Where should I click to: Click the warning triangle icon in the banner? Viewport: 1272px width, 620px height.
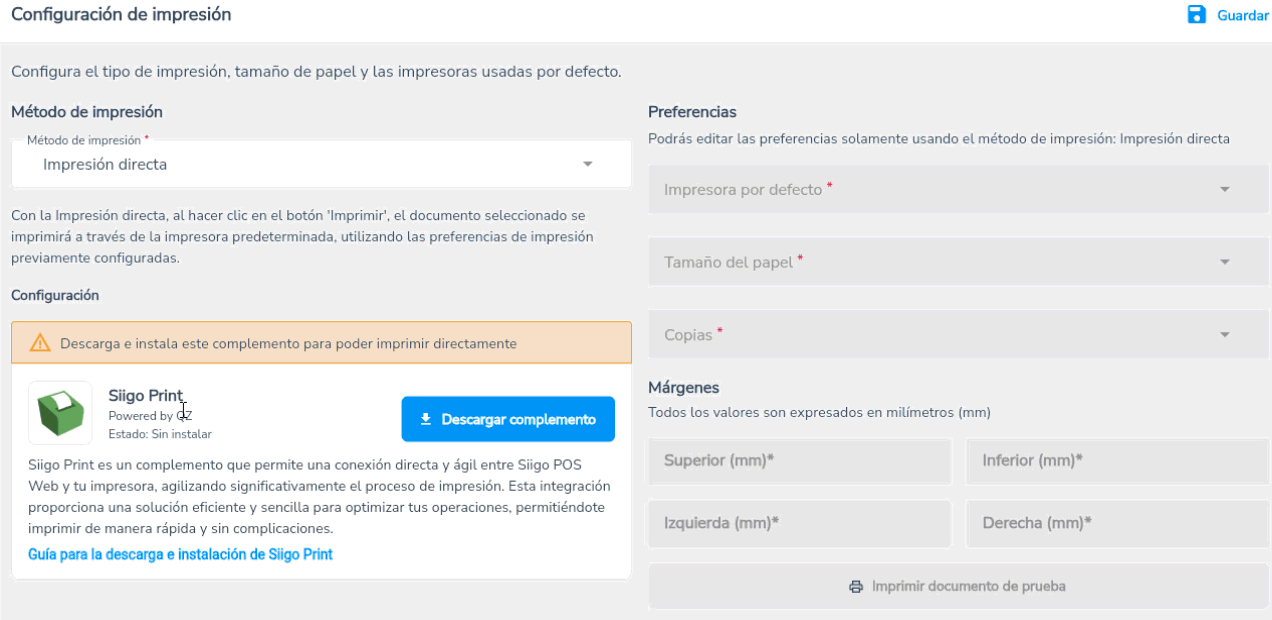point(40,343)
